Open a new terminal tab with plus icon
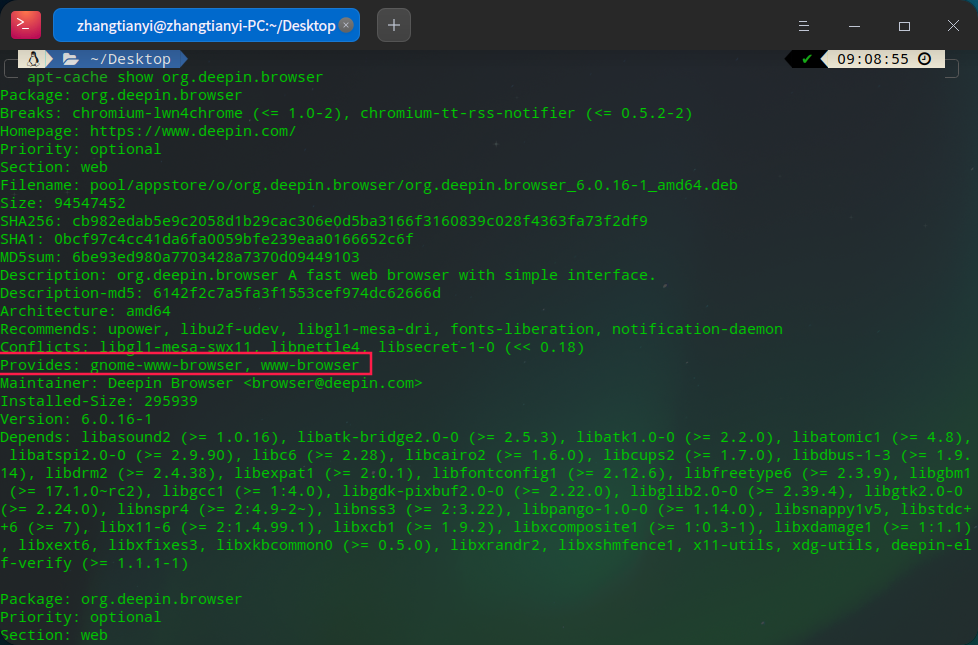978x645 pixels. pos(393,25)
